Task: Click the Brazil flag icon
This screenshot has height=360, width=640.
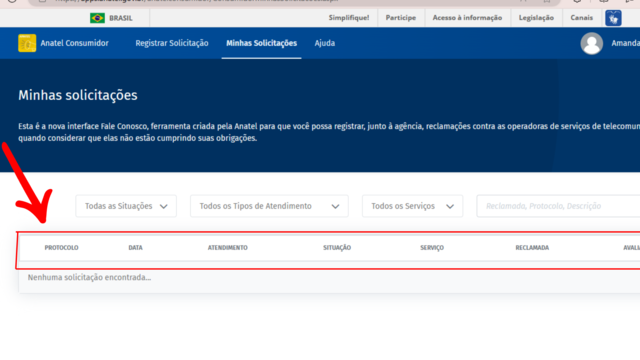Action: pos(97,18)
